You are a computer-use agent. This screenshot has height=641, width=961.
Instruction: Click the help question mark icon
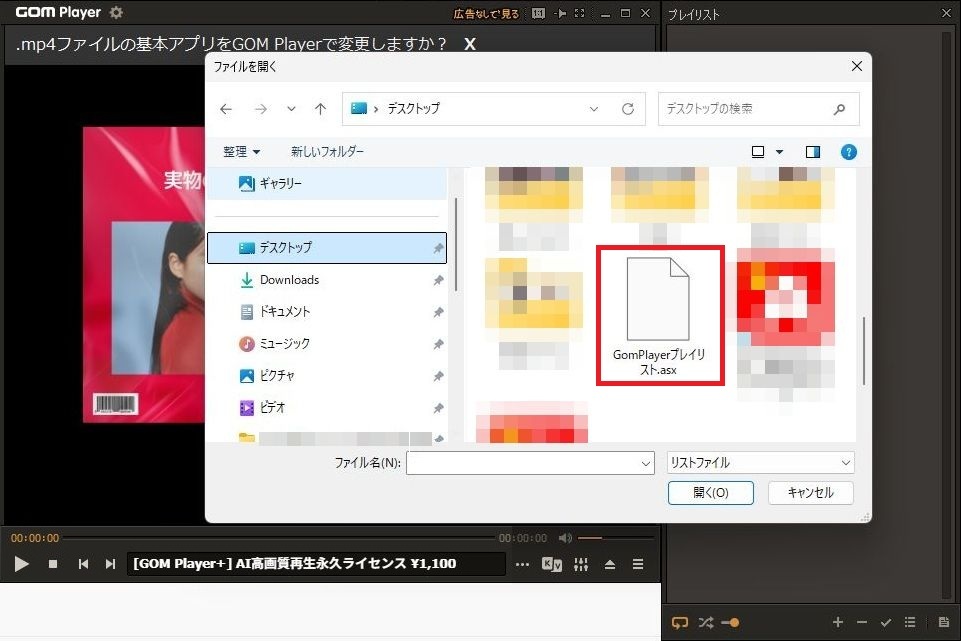pyautogui.click(x=849, y=152)
